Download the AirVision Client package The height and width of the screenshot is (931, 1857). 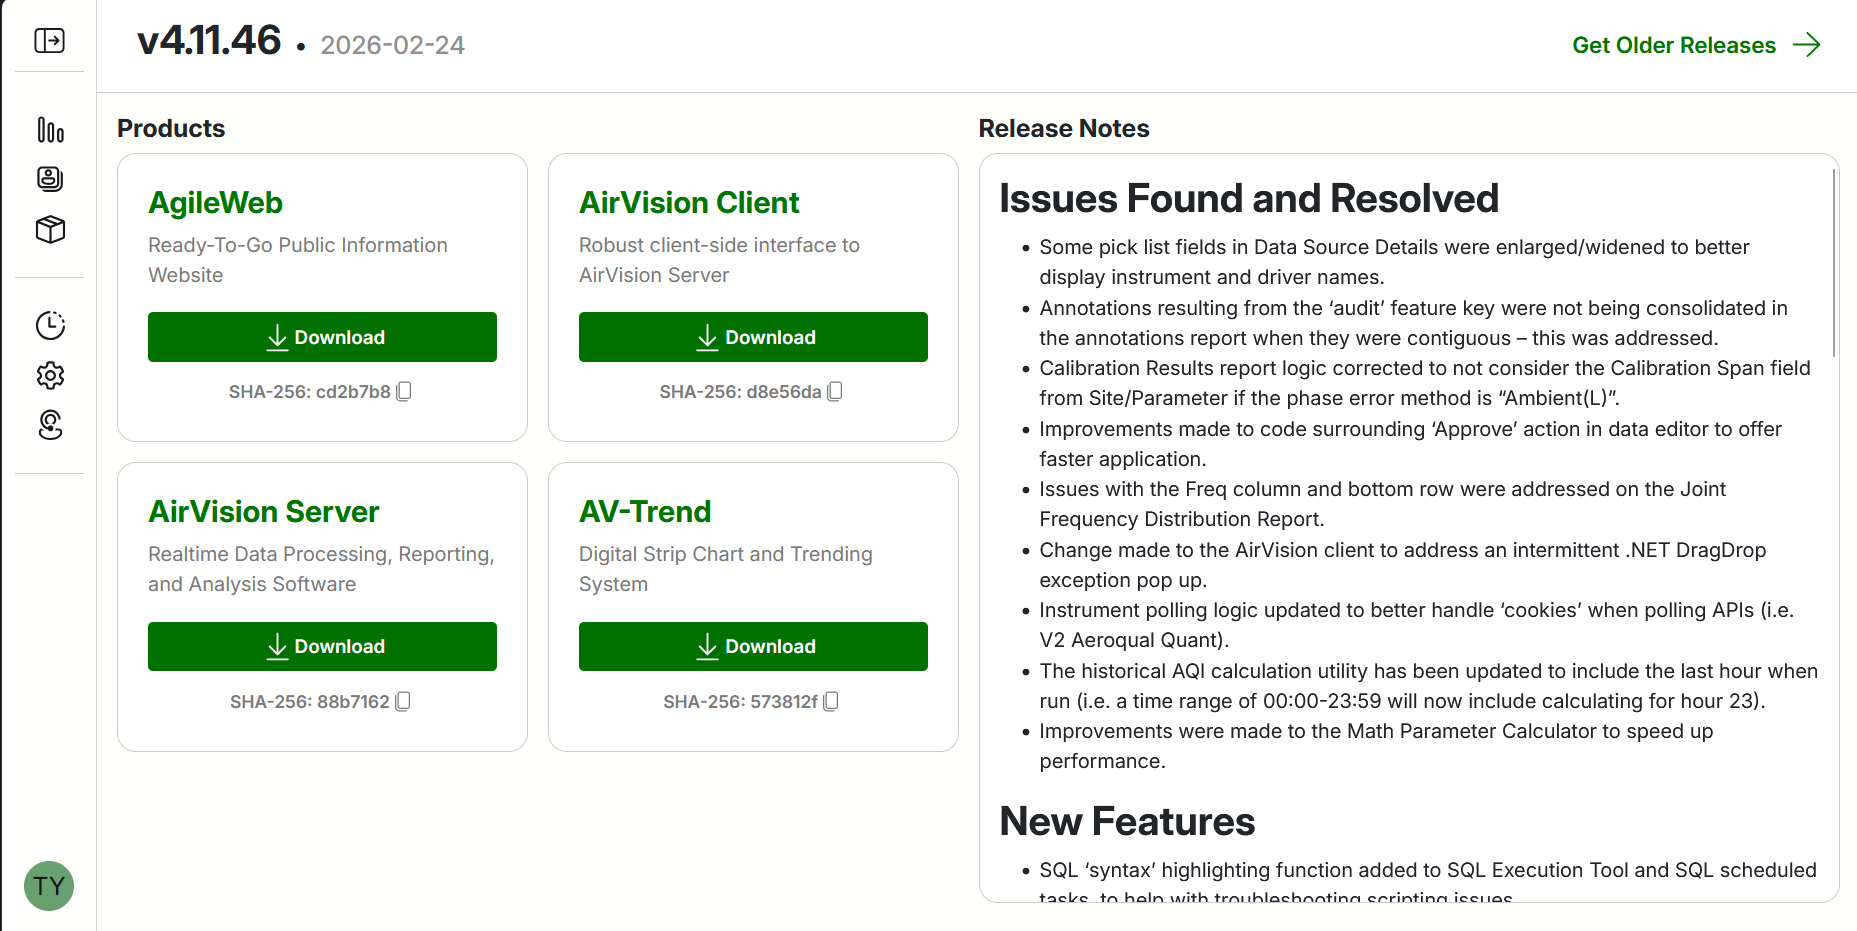(x=753, y=337)
